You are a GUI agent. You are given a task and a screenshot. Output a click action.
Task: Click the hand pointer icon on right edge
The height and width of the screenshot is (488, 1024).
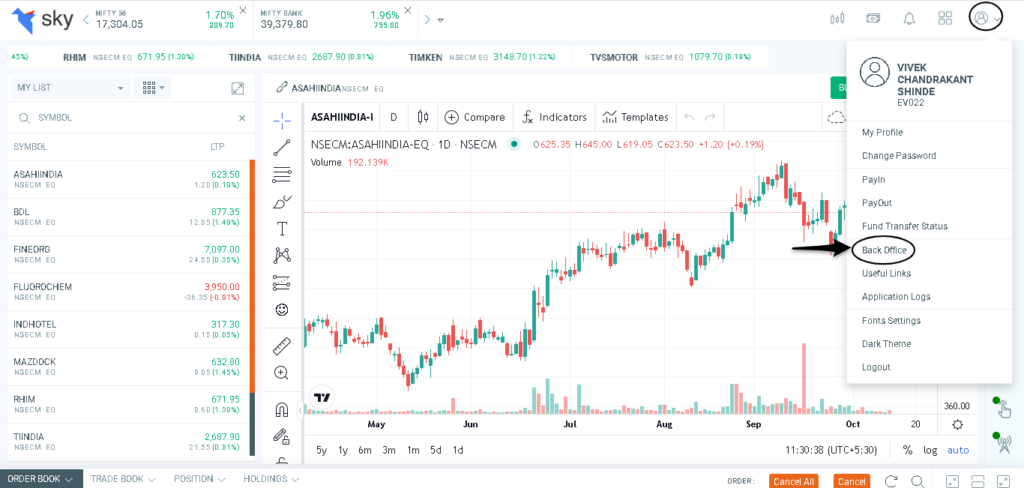1003,408
